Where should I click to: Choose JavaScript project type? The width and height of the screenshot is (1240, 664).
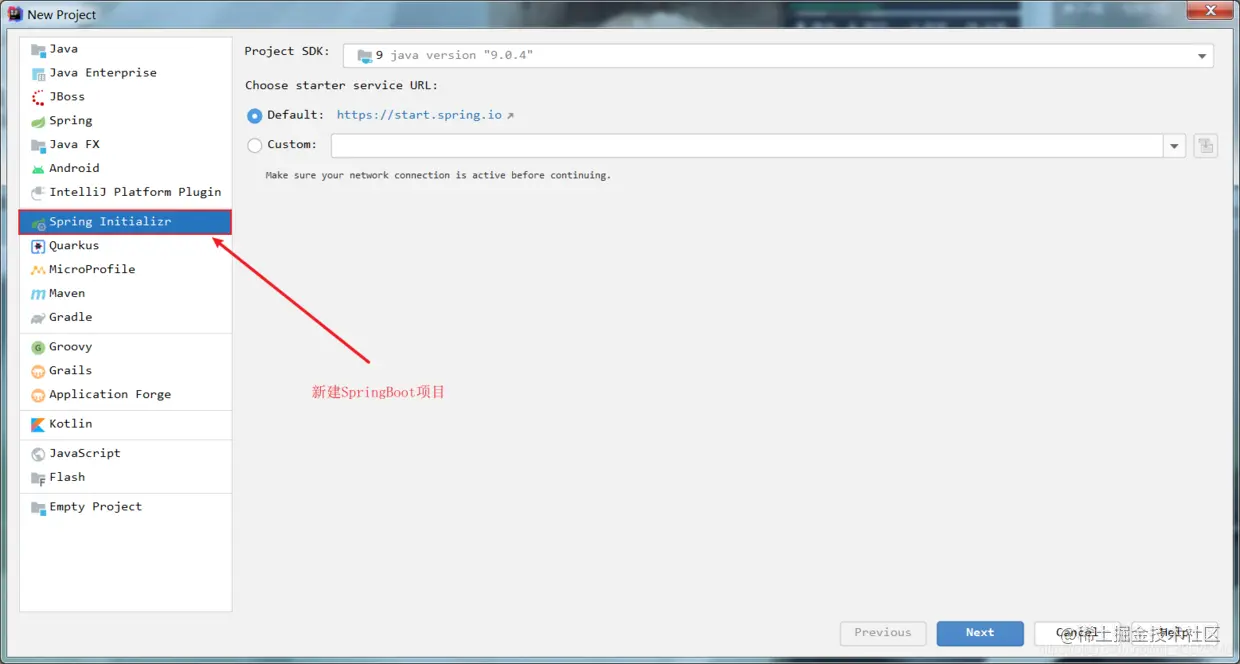coord(125,454)
